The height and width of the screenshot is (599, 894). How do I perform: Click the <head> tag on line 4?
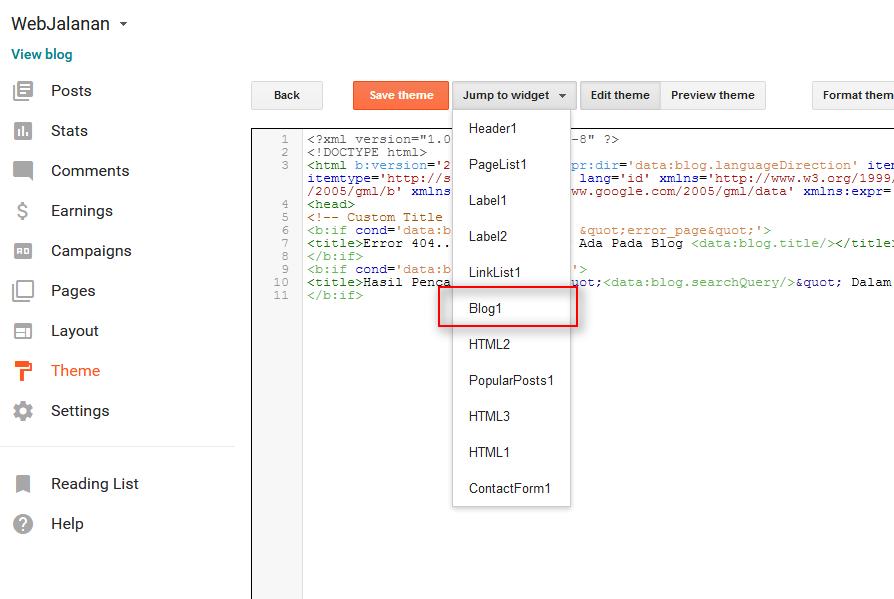(x=331, y=204)
